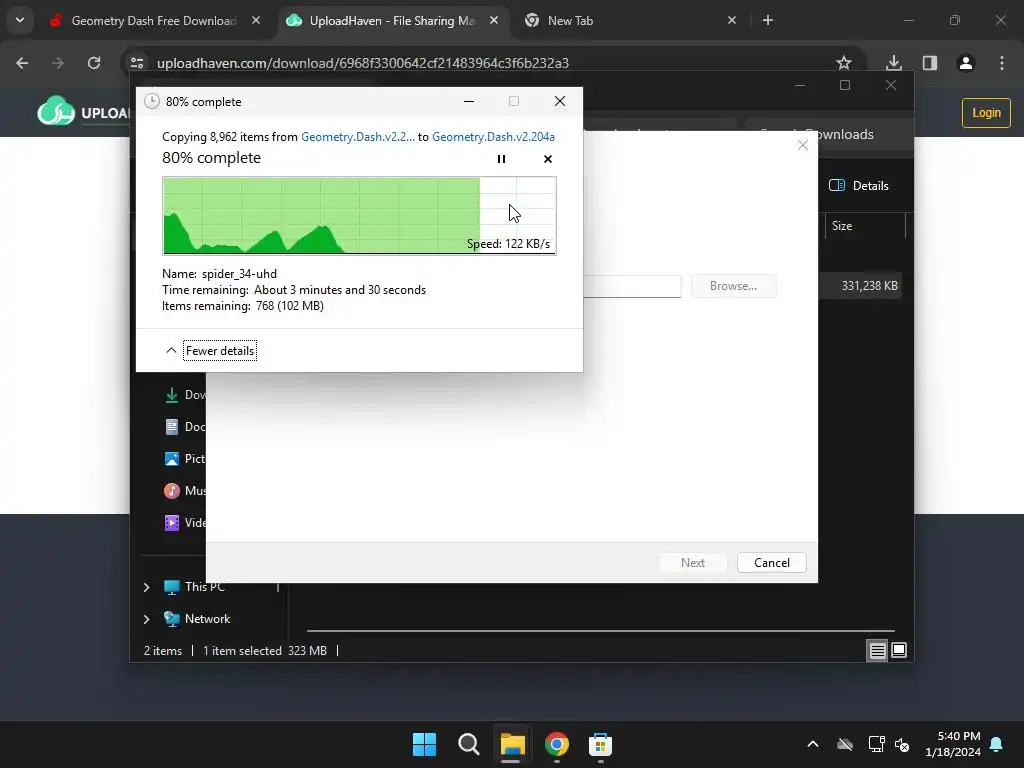Click the copy progress speed graph

pos(359,216)
